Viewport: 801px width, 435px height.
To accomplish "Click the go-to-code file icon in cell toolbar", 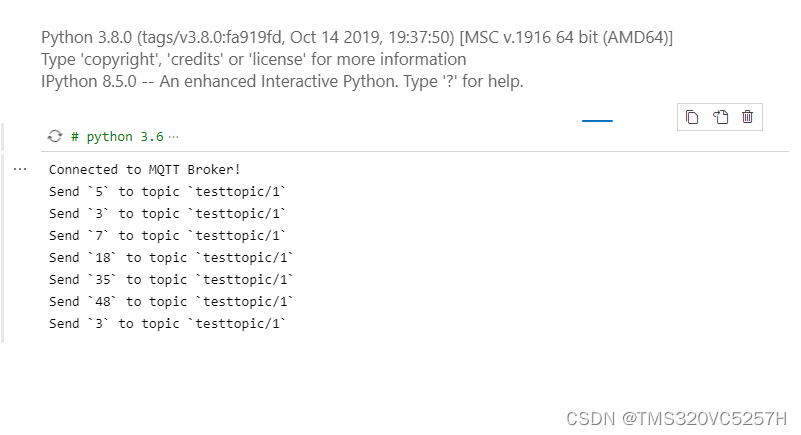I will 720,117.
